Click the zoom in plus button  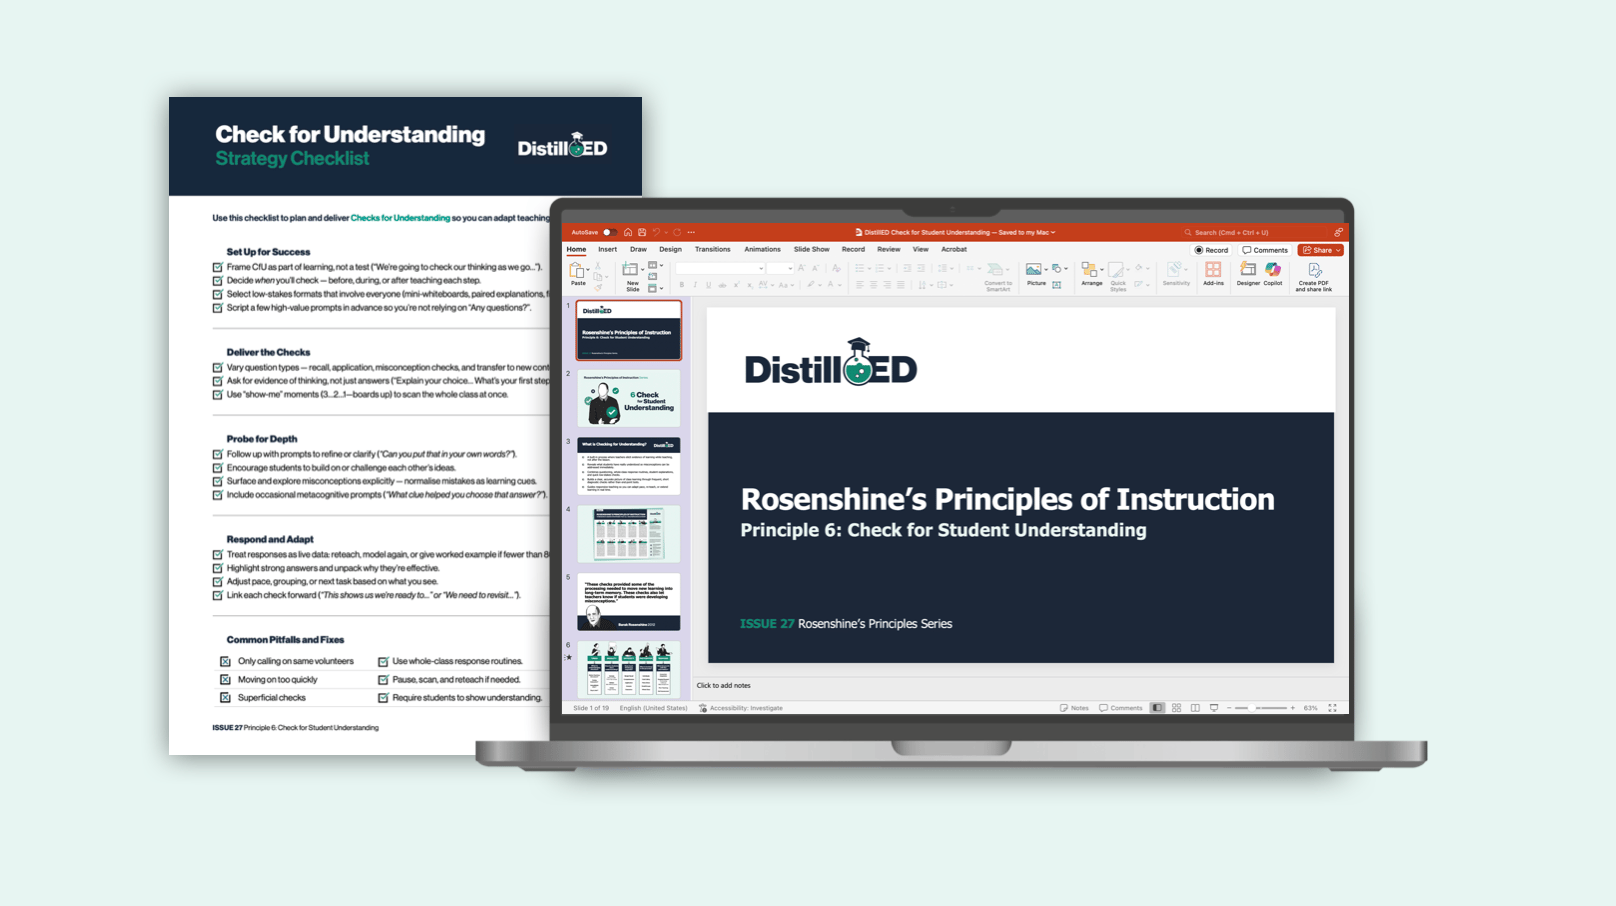pyautogui.click(x=1292, y=708)
